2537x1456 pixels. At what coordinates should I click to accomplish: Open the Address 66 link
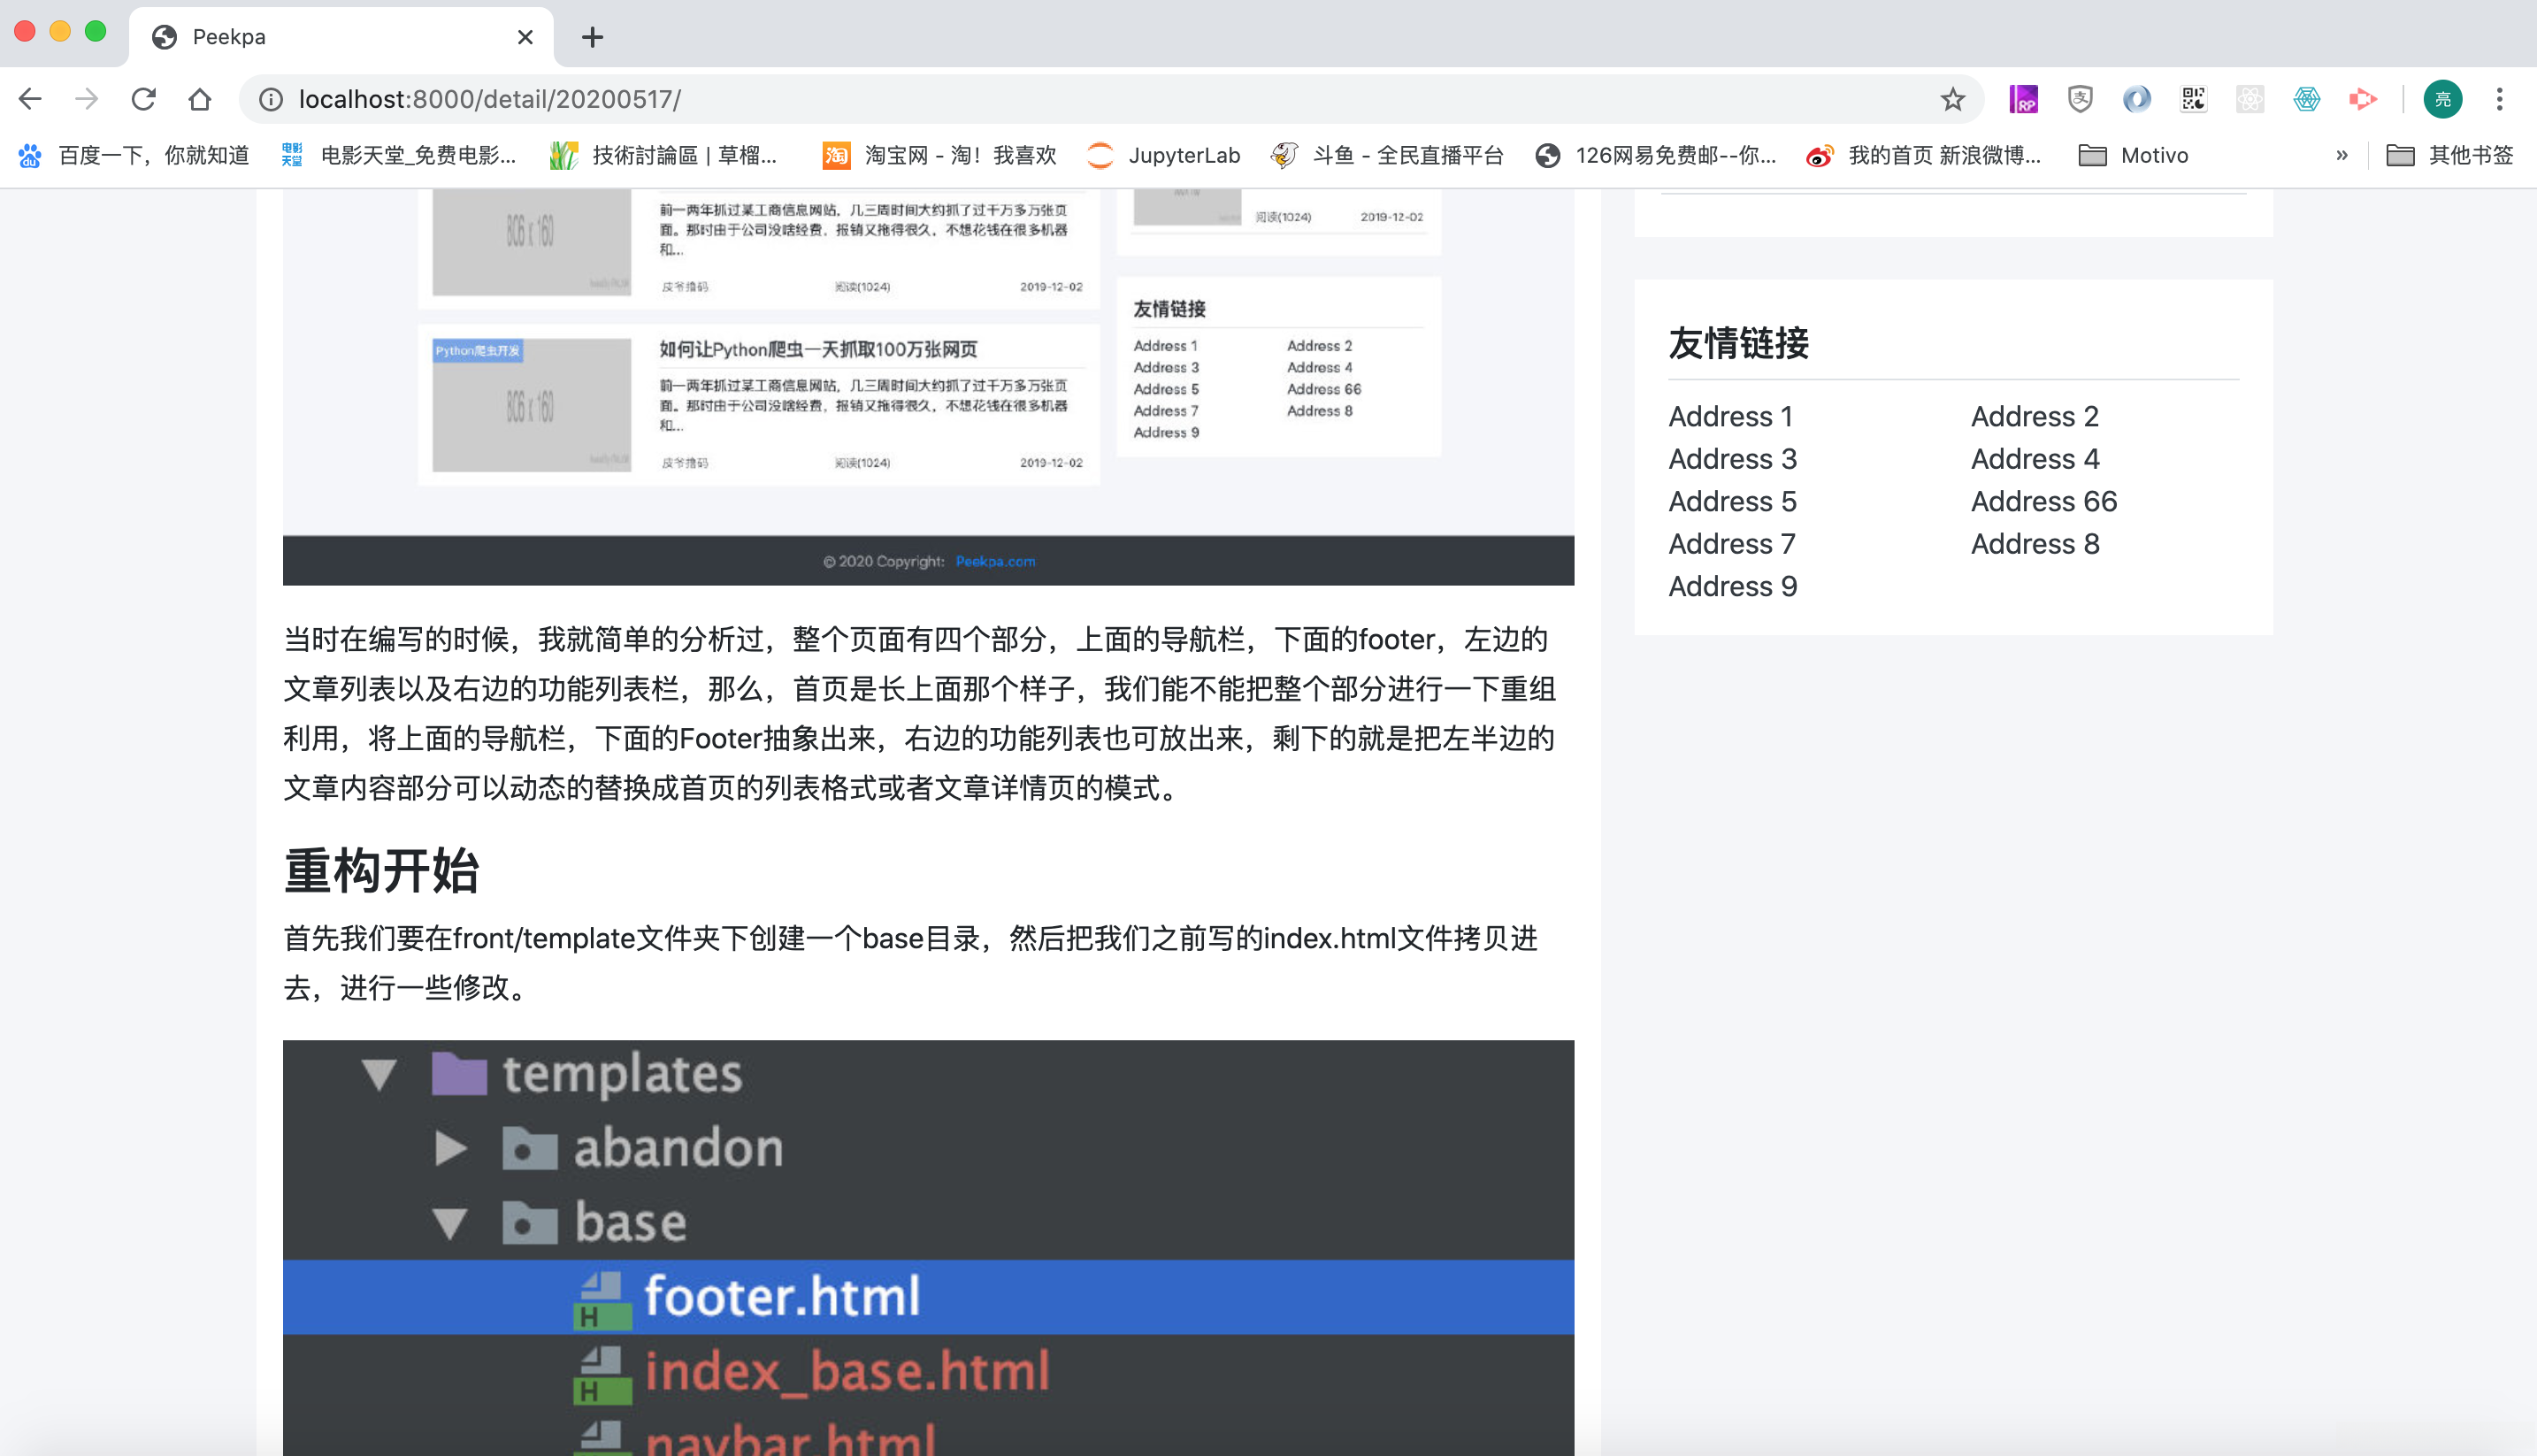[2043, 501]
